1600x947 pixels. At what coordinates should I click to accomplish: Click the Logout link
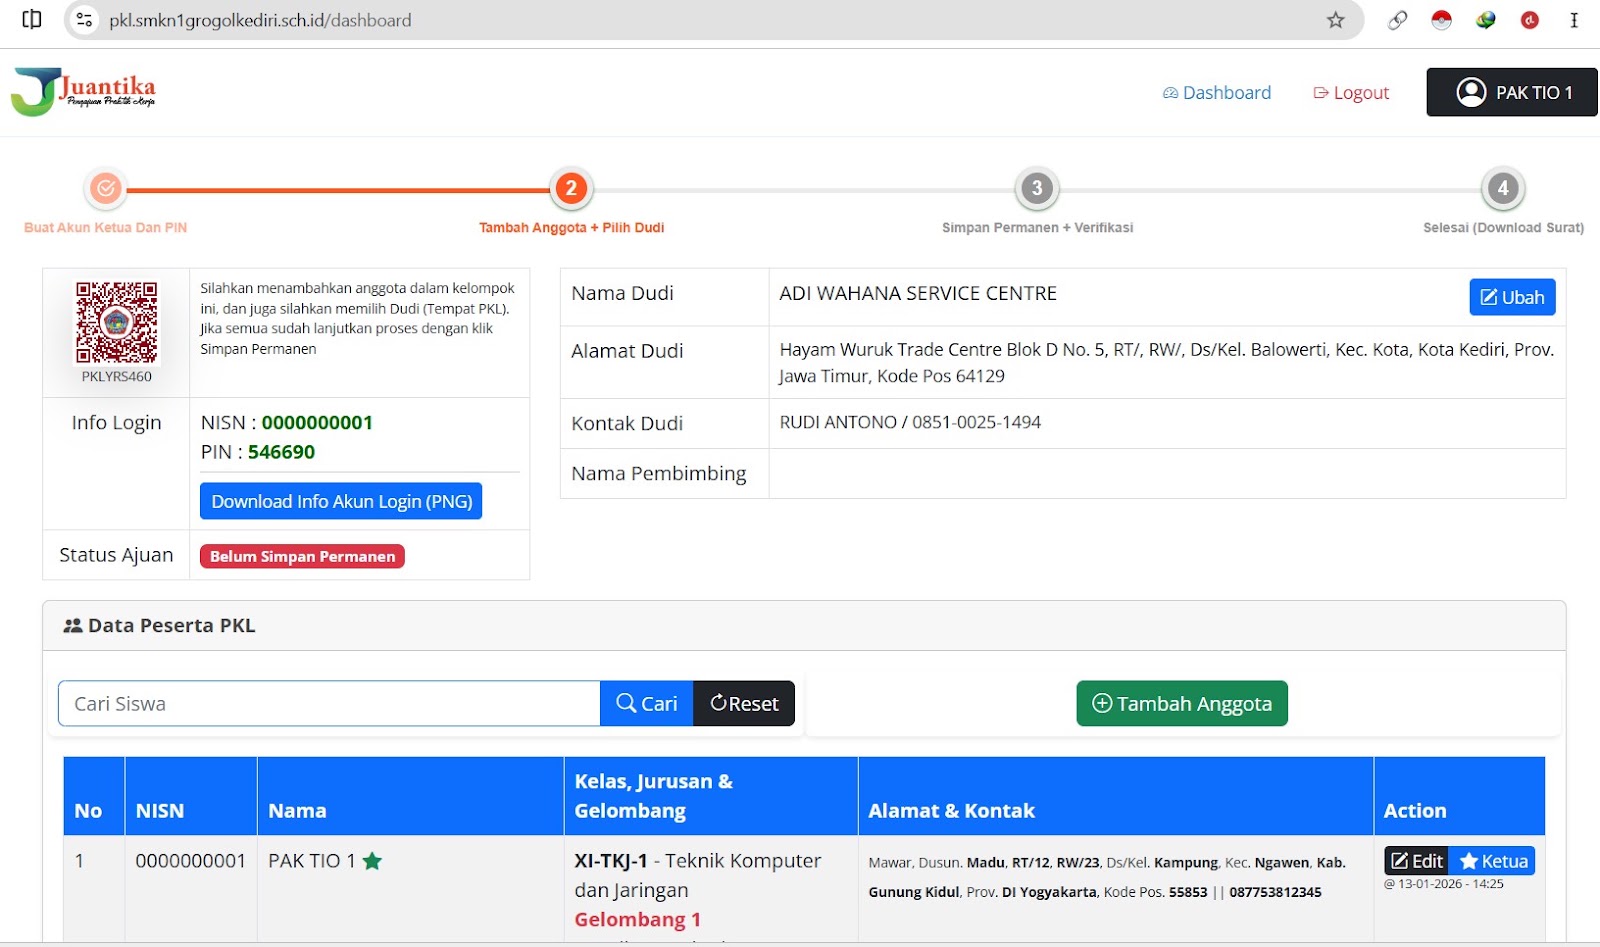coord(1351,92)
